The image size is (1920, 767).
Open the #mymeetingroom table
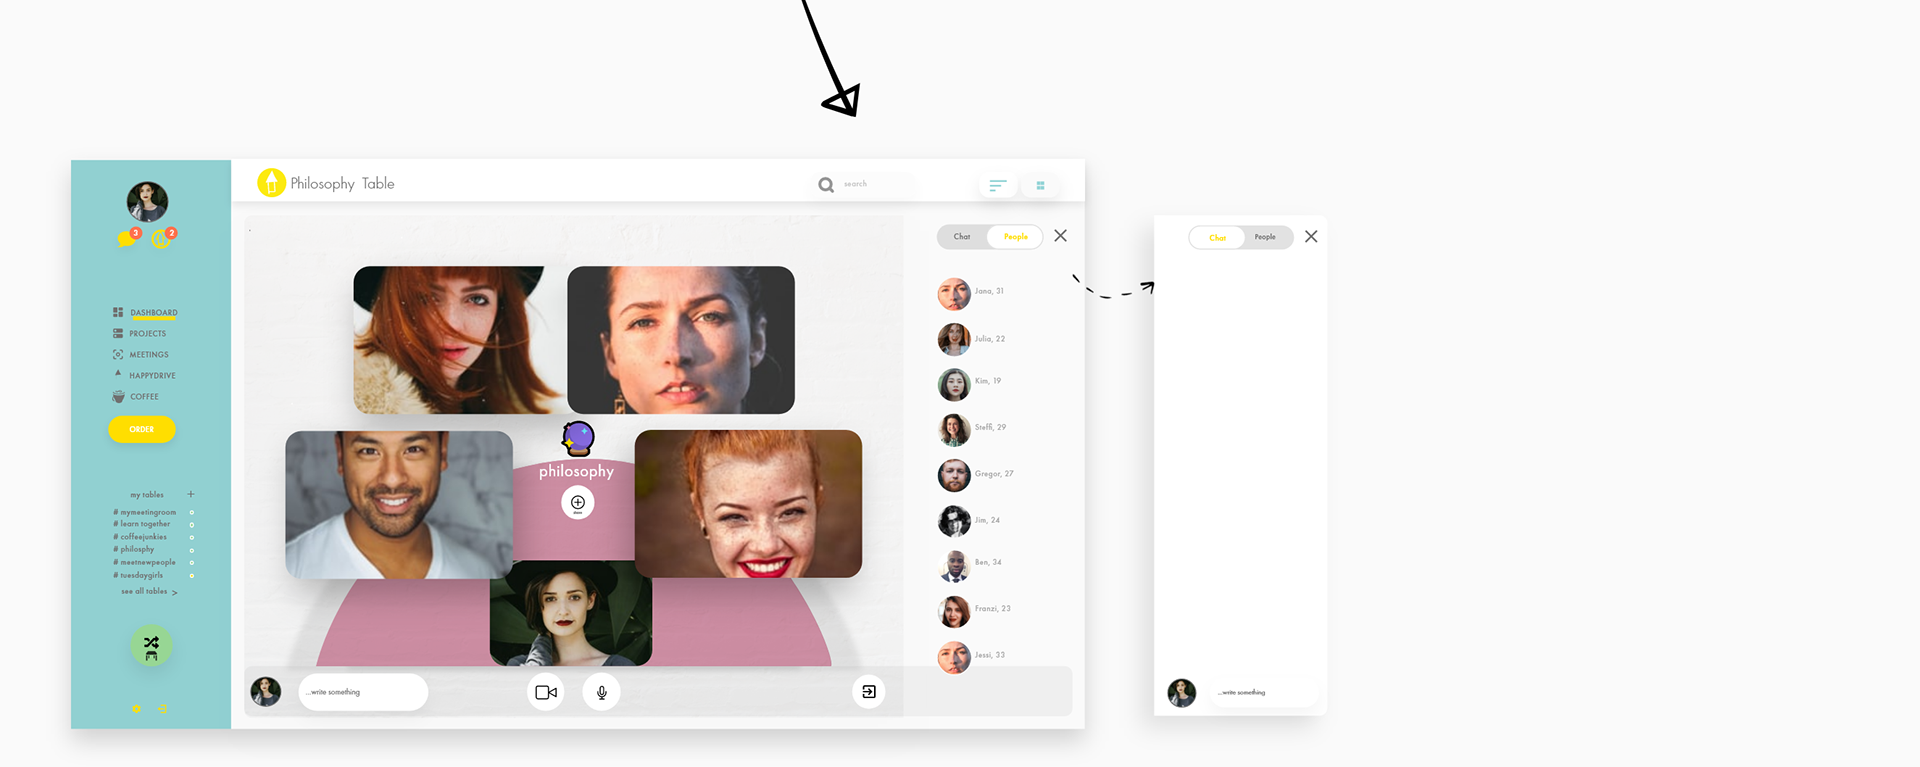point(144,512)
